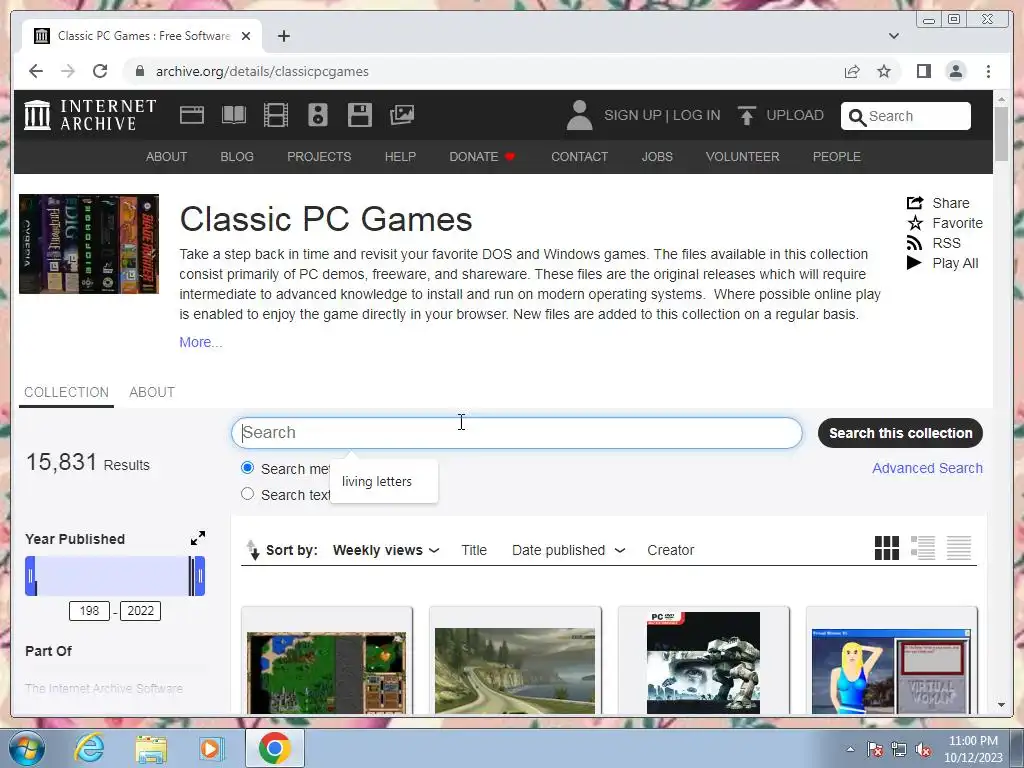The image size is (1024, 768).
Task: Sort results by Creator
Action: (x=671, y=551)
